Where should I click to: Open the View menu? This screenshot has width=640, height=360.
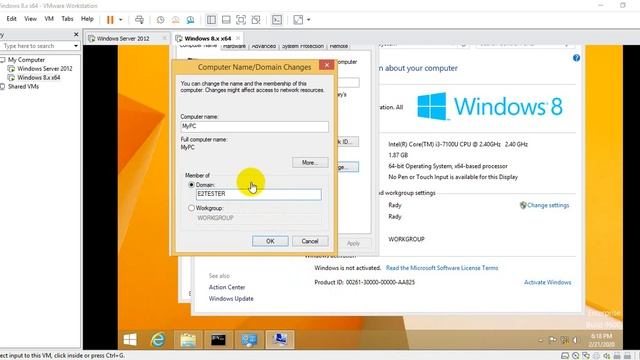(30, 19)
